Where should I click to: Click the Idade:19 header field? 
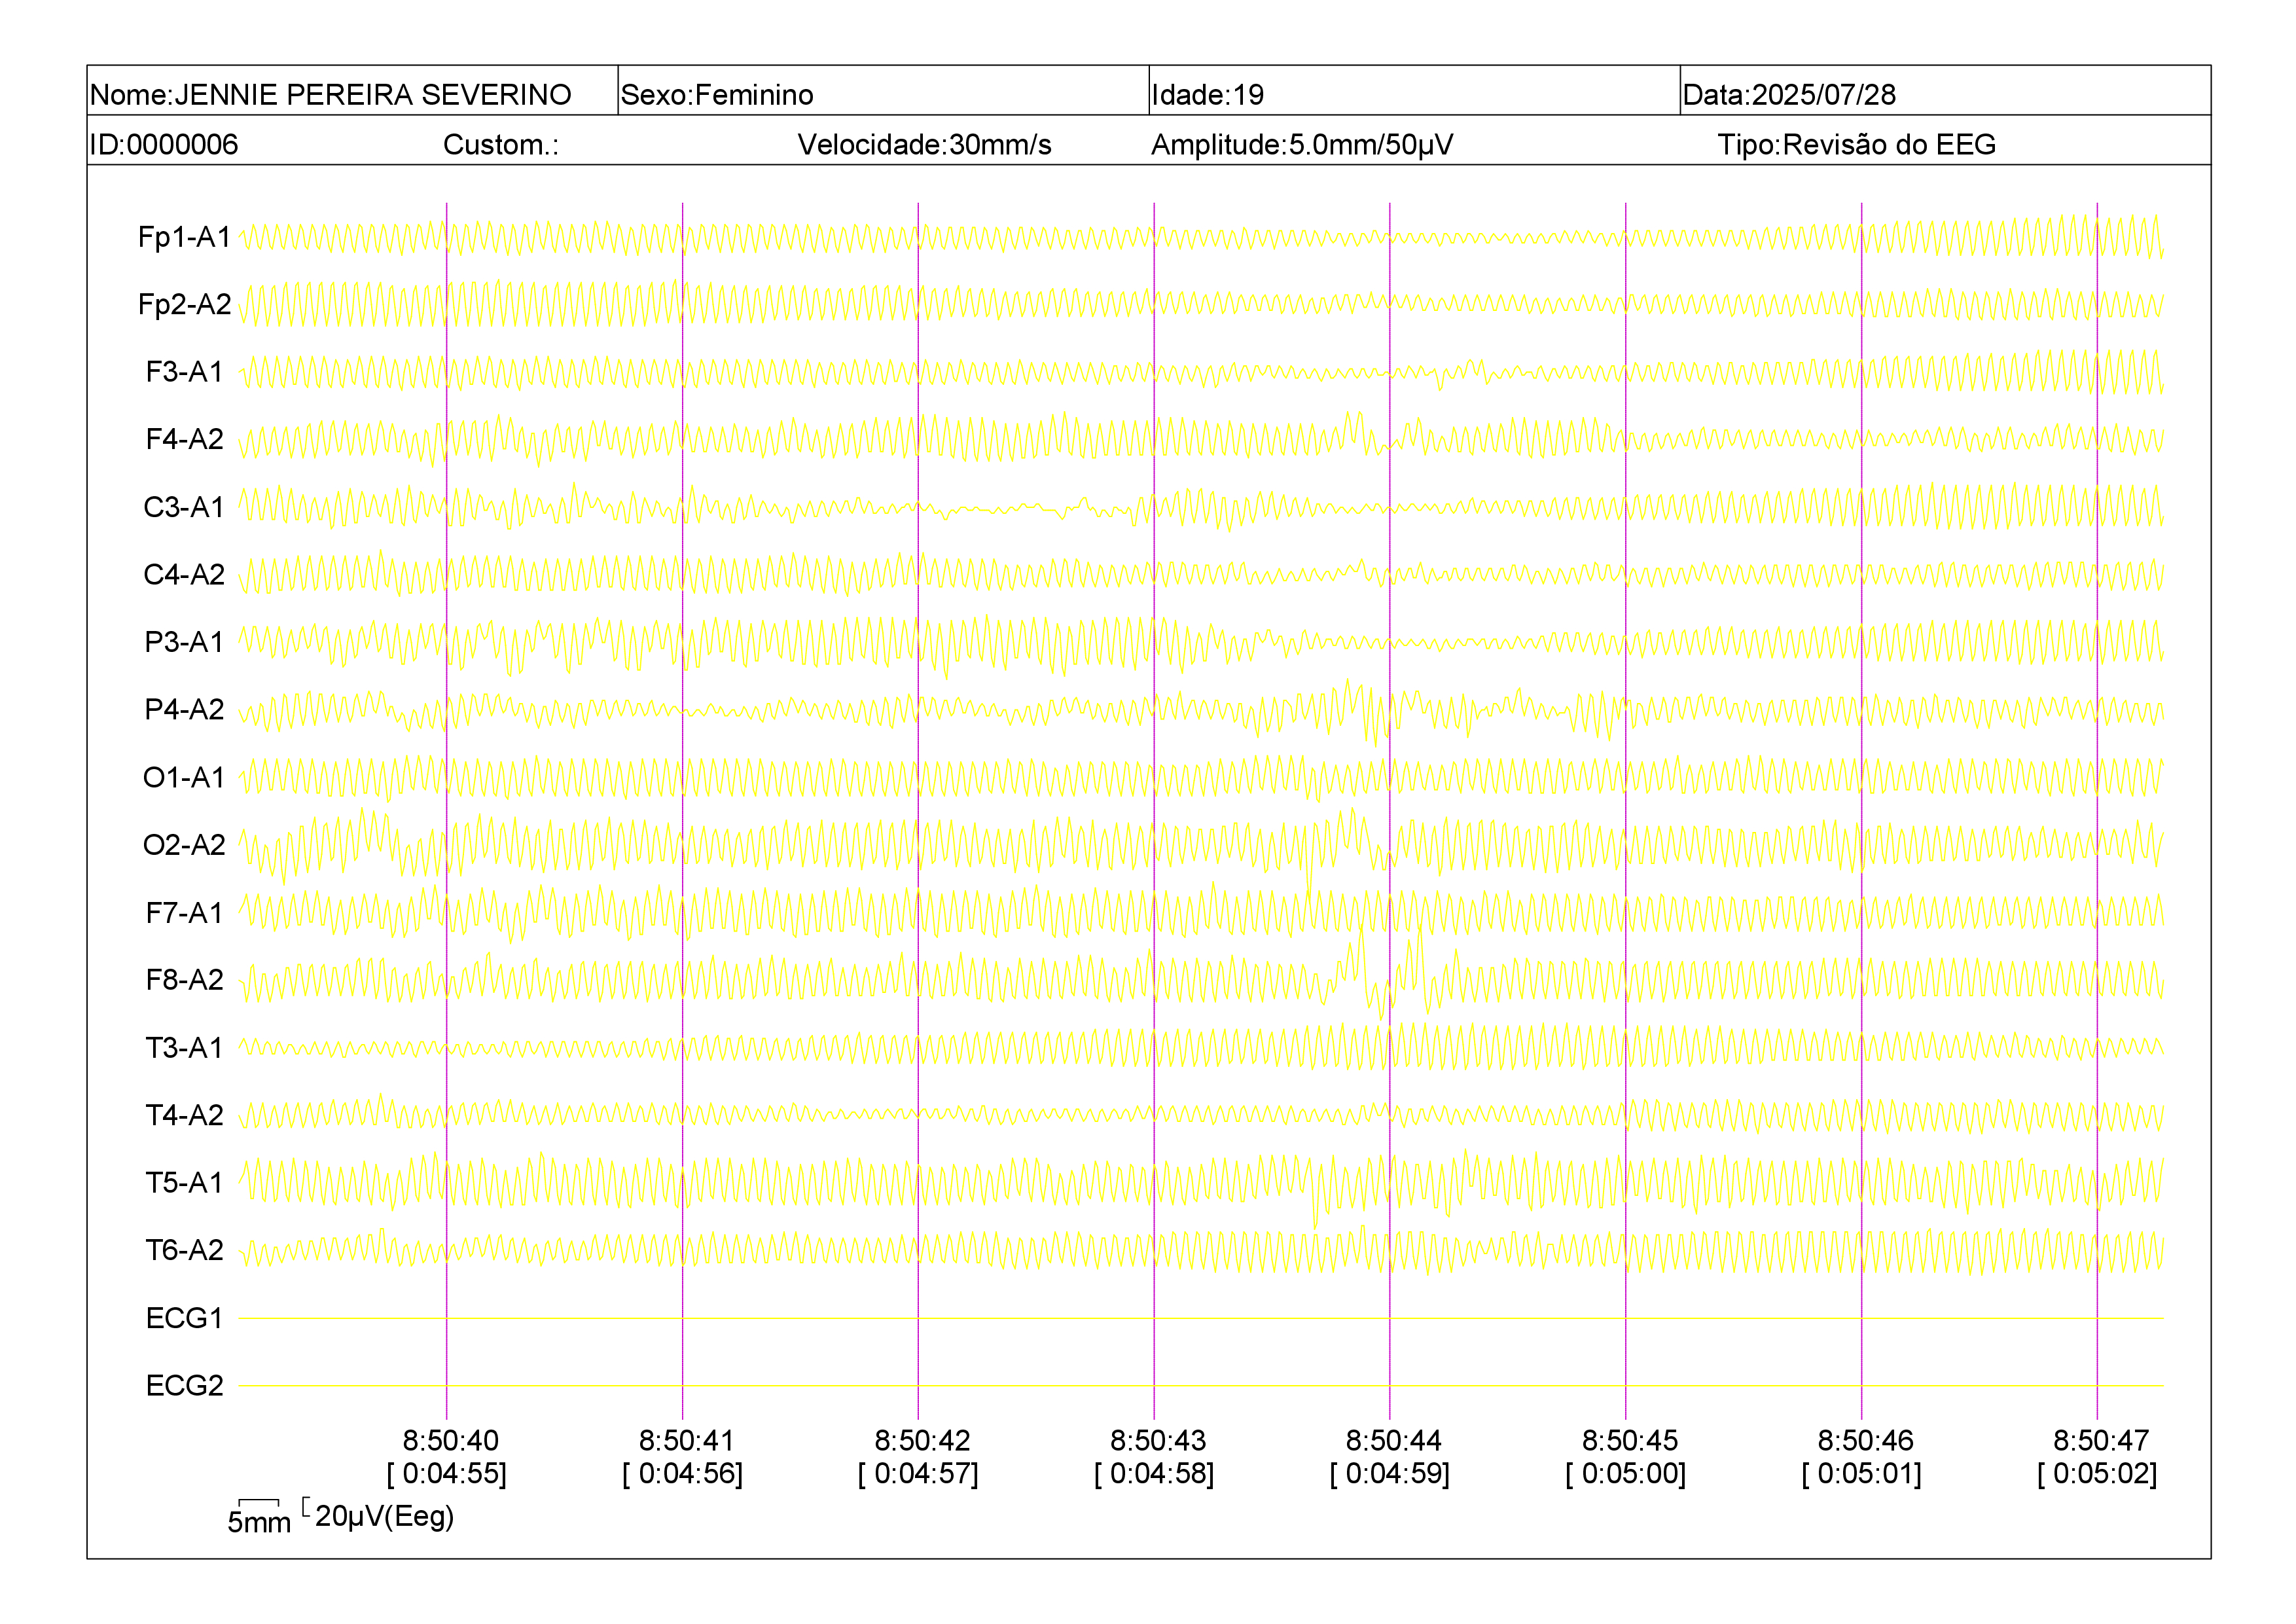[1207, 95]
